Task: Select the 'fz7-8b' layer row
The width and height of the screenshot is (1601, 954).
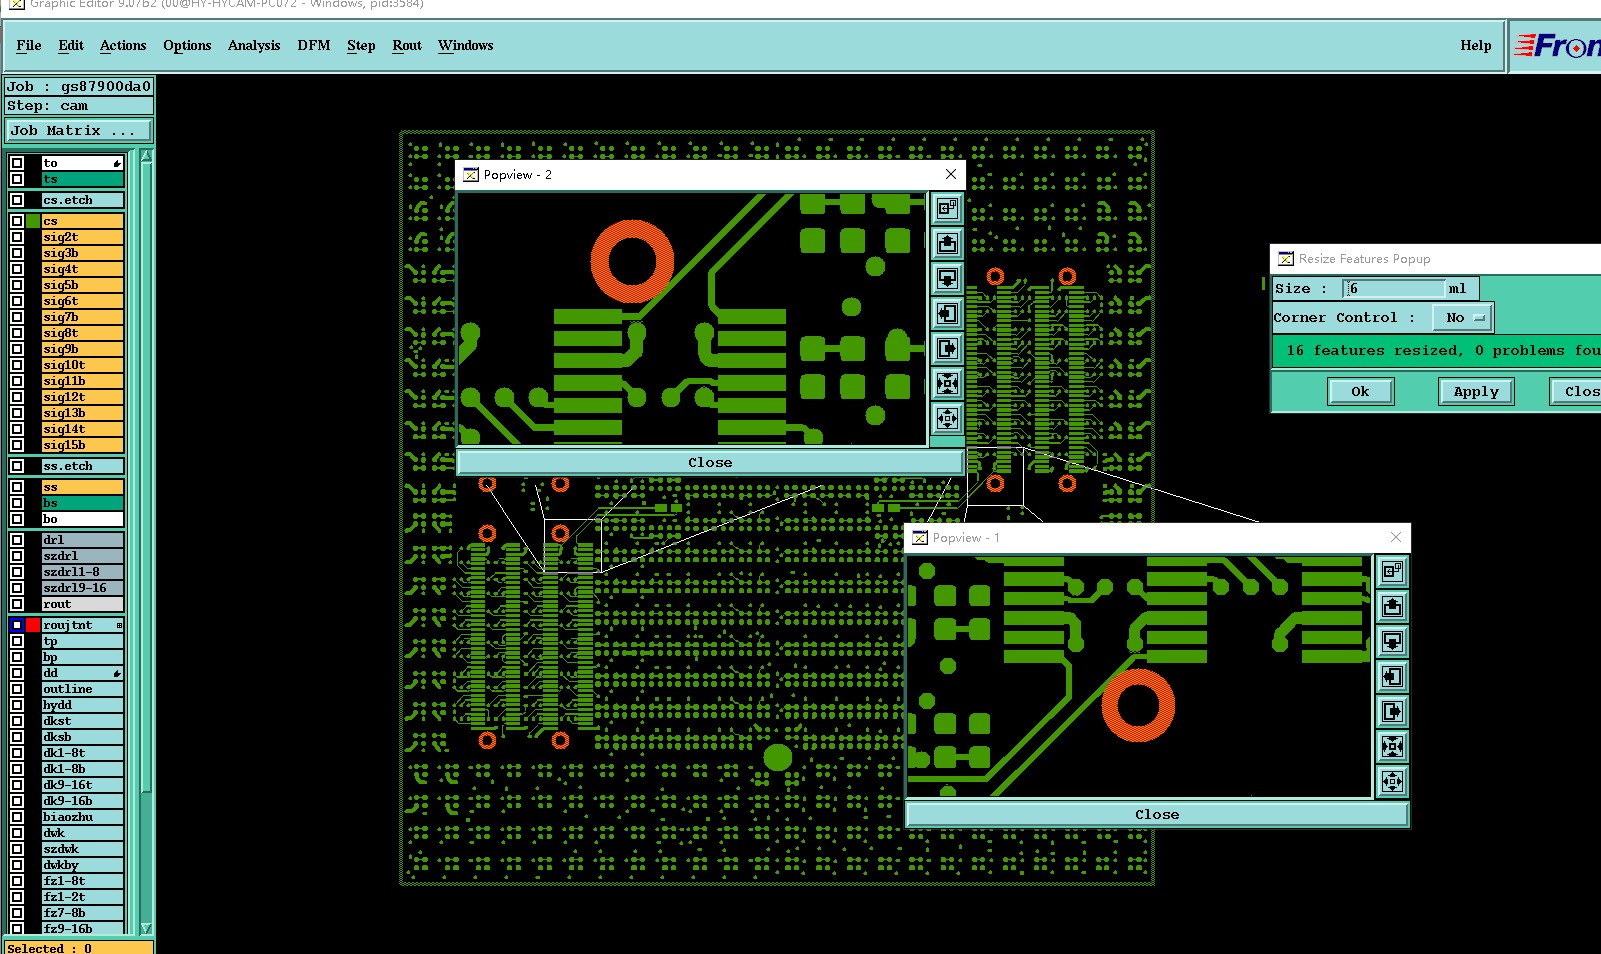Action: click(82, 913)
